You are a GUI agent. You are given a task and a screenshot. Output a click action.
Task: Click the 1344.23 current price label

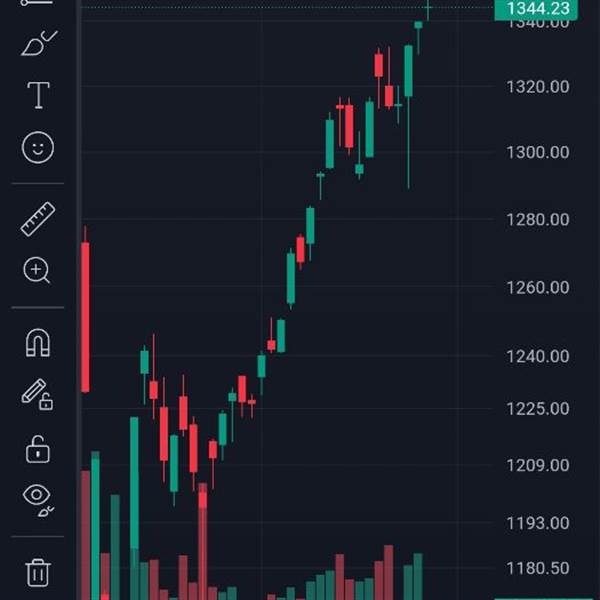[536, 9]
